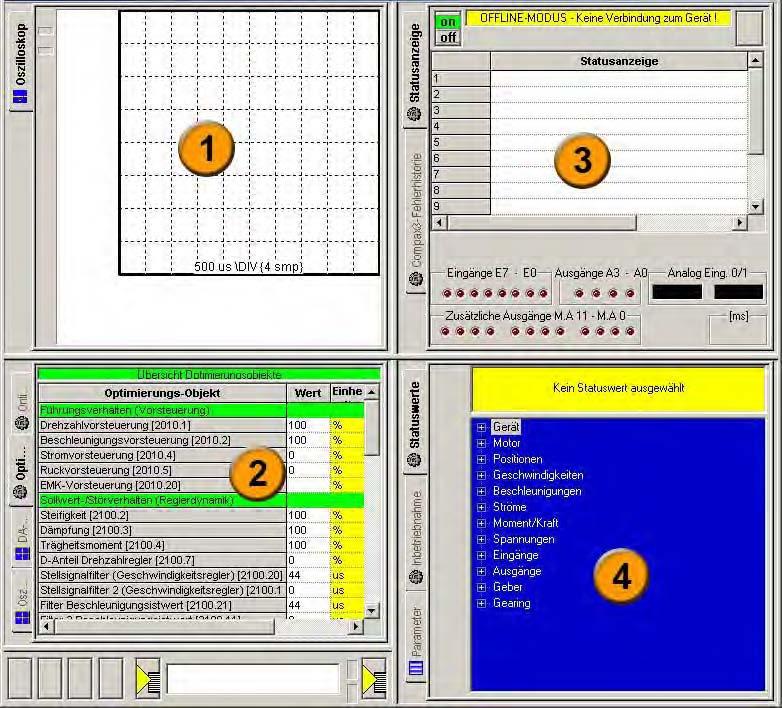Click the yellow arrow icon right of the stepper
The width and height of the screenshot is (782, 708).
(x=374, y=680)
